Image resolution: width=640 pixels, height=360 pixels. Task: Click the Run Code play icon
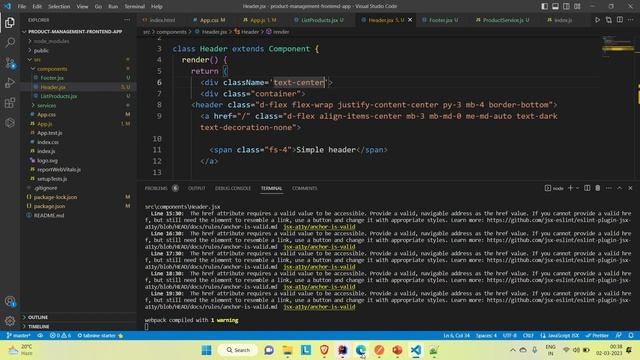click(x=597, y=20)
